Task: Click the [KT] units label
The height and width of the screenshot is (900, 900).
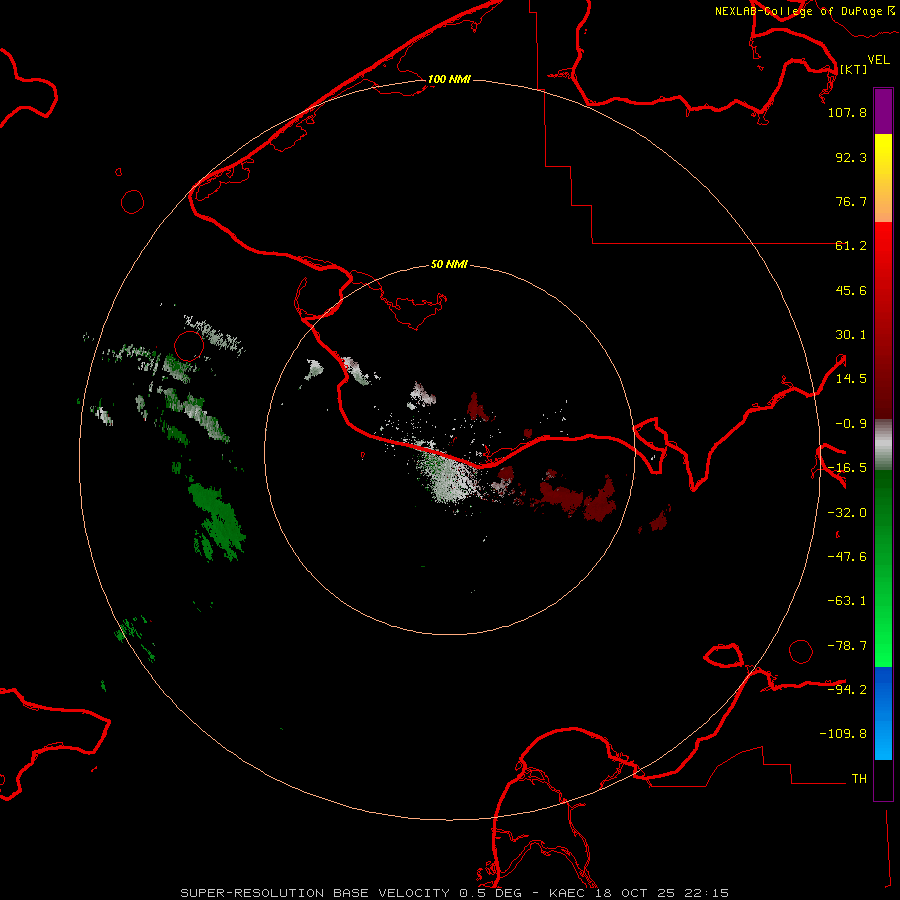Action: 854,69
